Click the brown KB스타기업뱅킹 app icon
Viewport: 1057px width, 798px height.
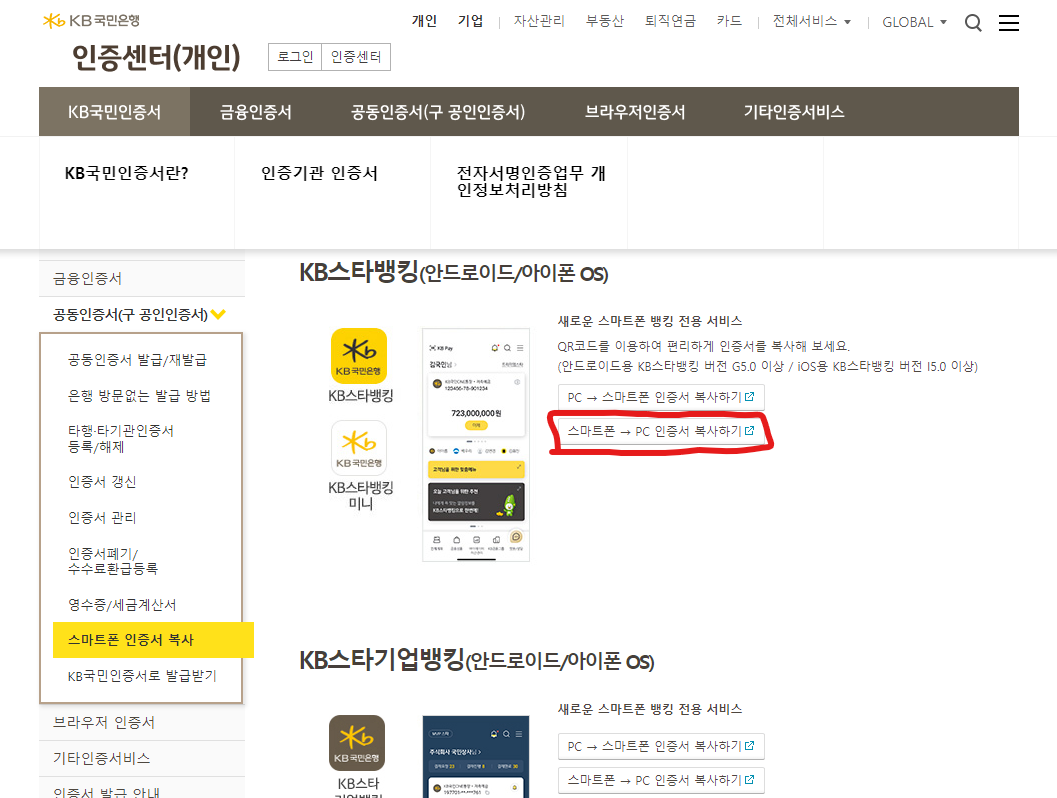coord(357,743)
